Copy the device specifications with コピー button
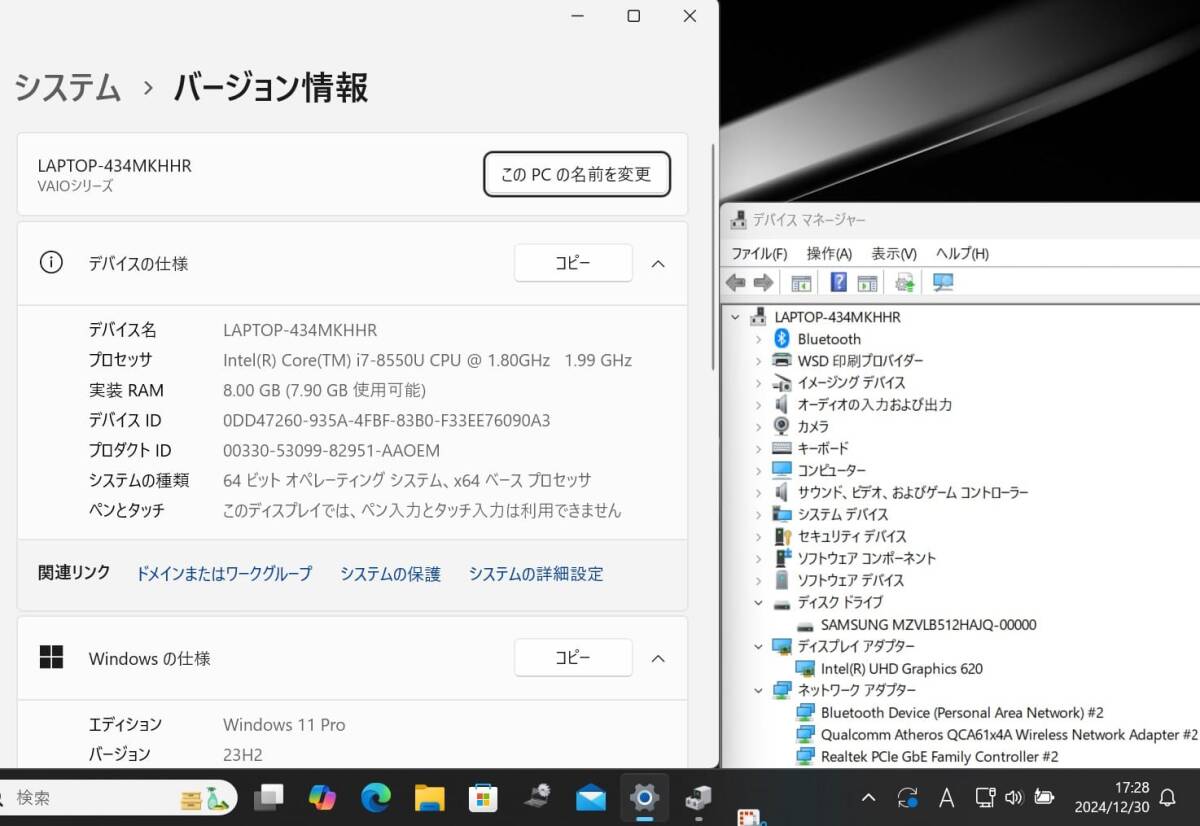 [573, 263]
